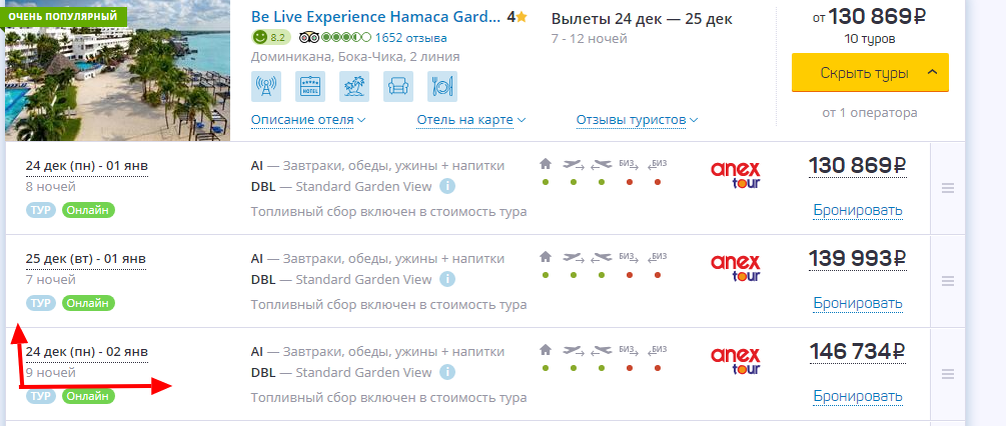The height and width of the screenshot is (426, 1006).
Task: Open room info icon in the 139 993₽ row
Action: (x=448, y=280)
